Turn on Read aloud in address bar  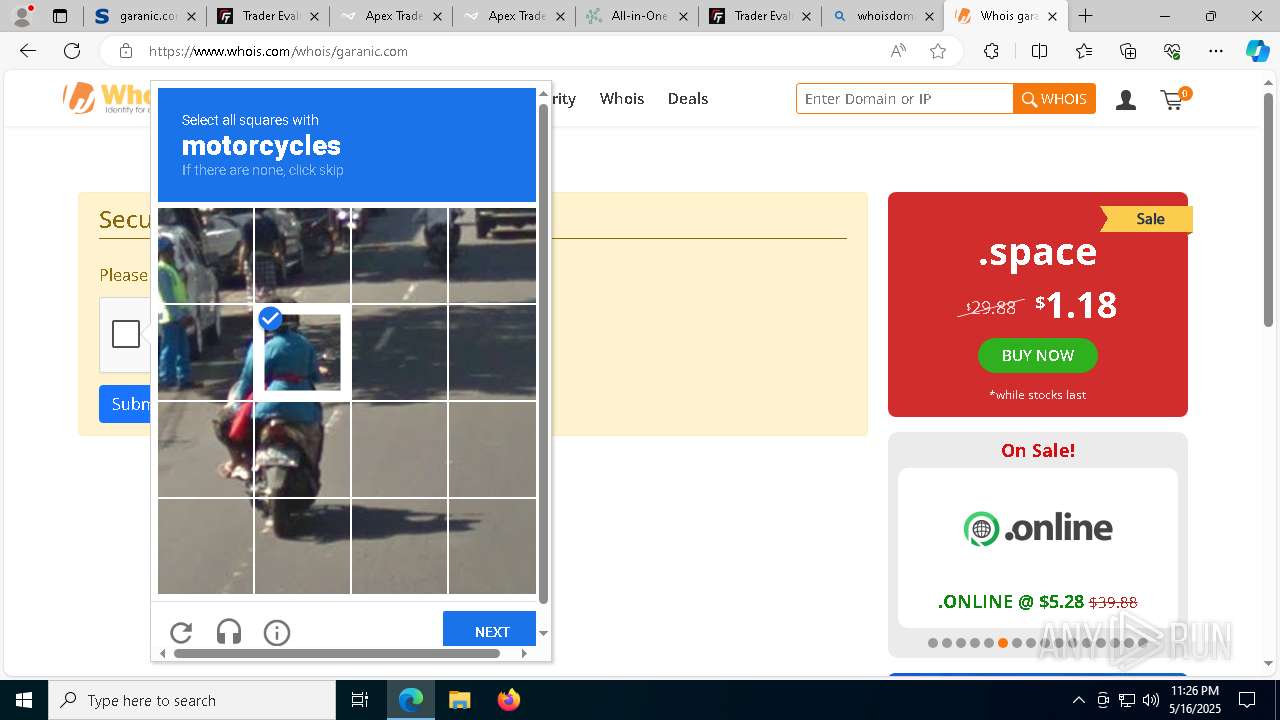click(x=898, y=51)
